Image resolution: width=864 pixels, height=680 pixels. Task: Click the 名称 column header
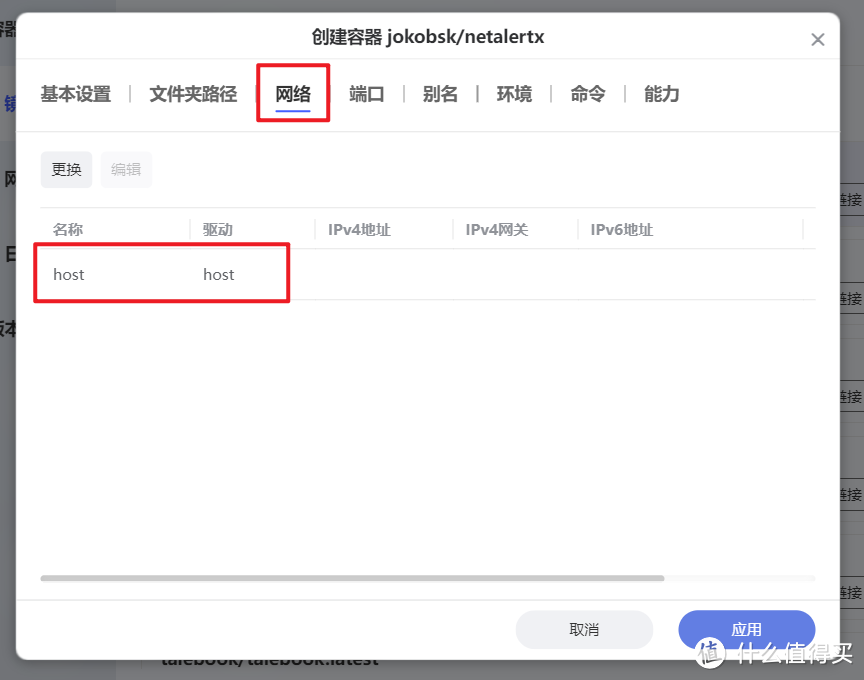coord(68,229)
